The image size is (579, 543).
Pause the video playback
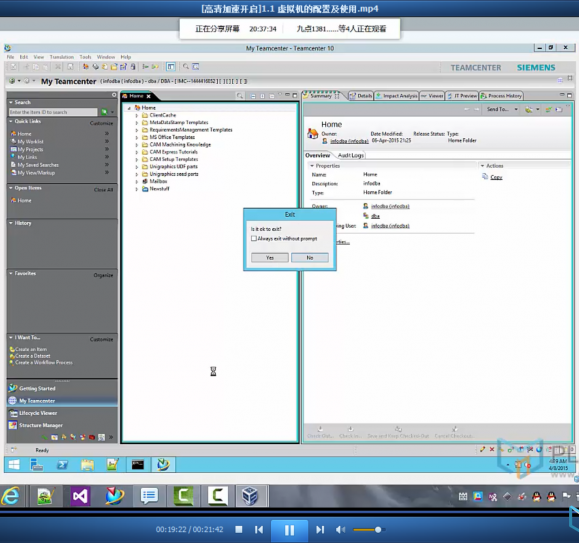[x=290, y=530]
